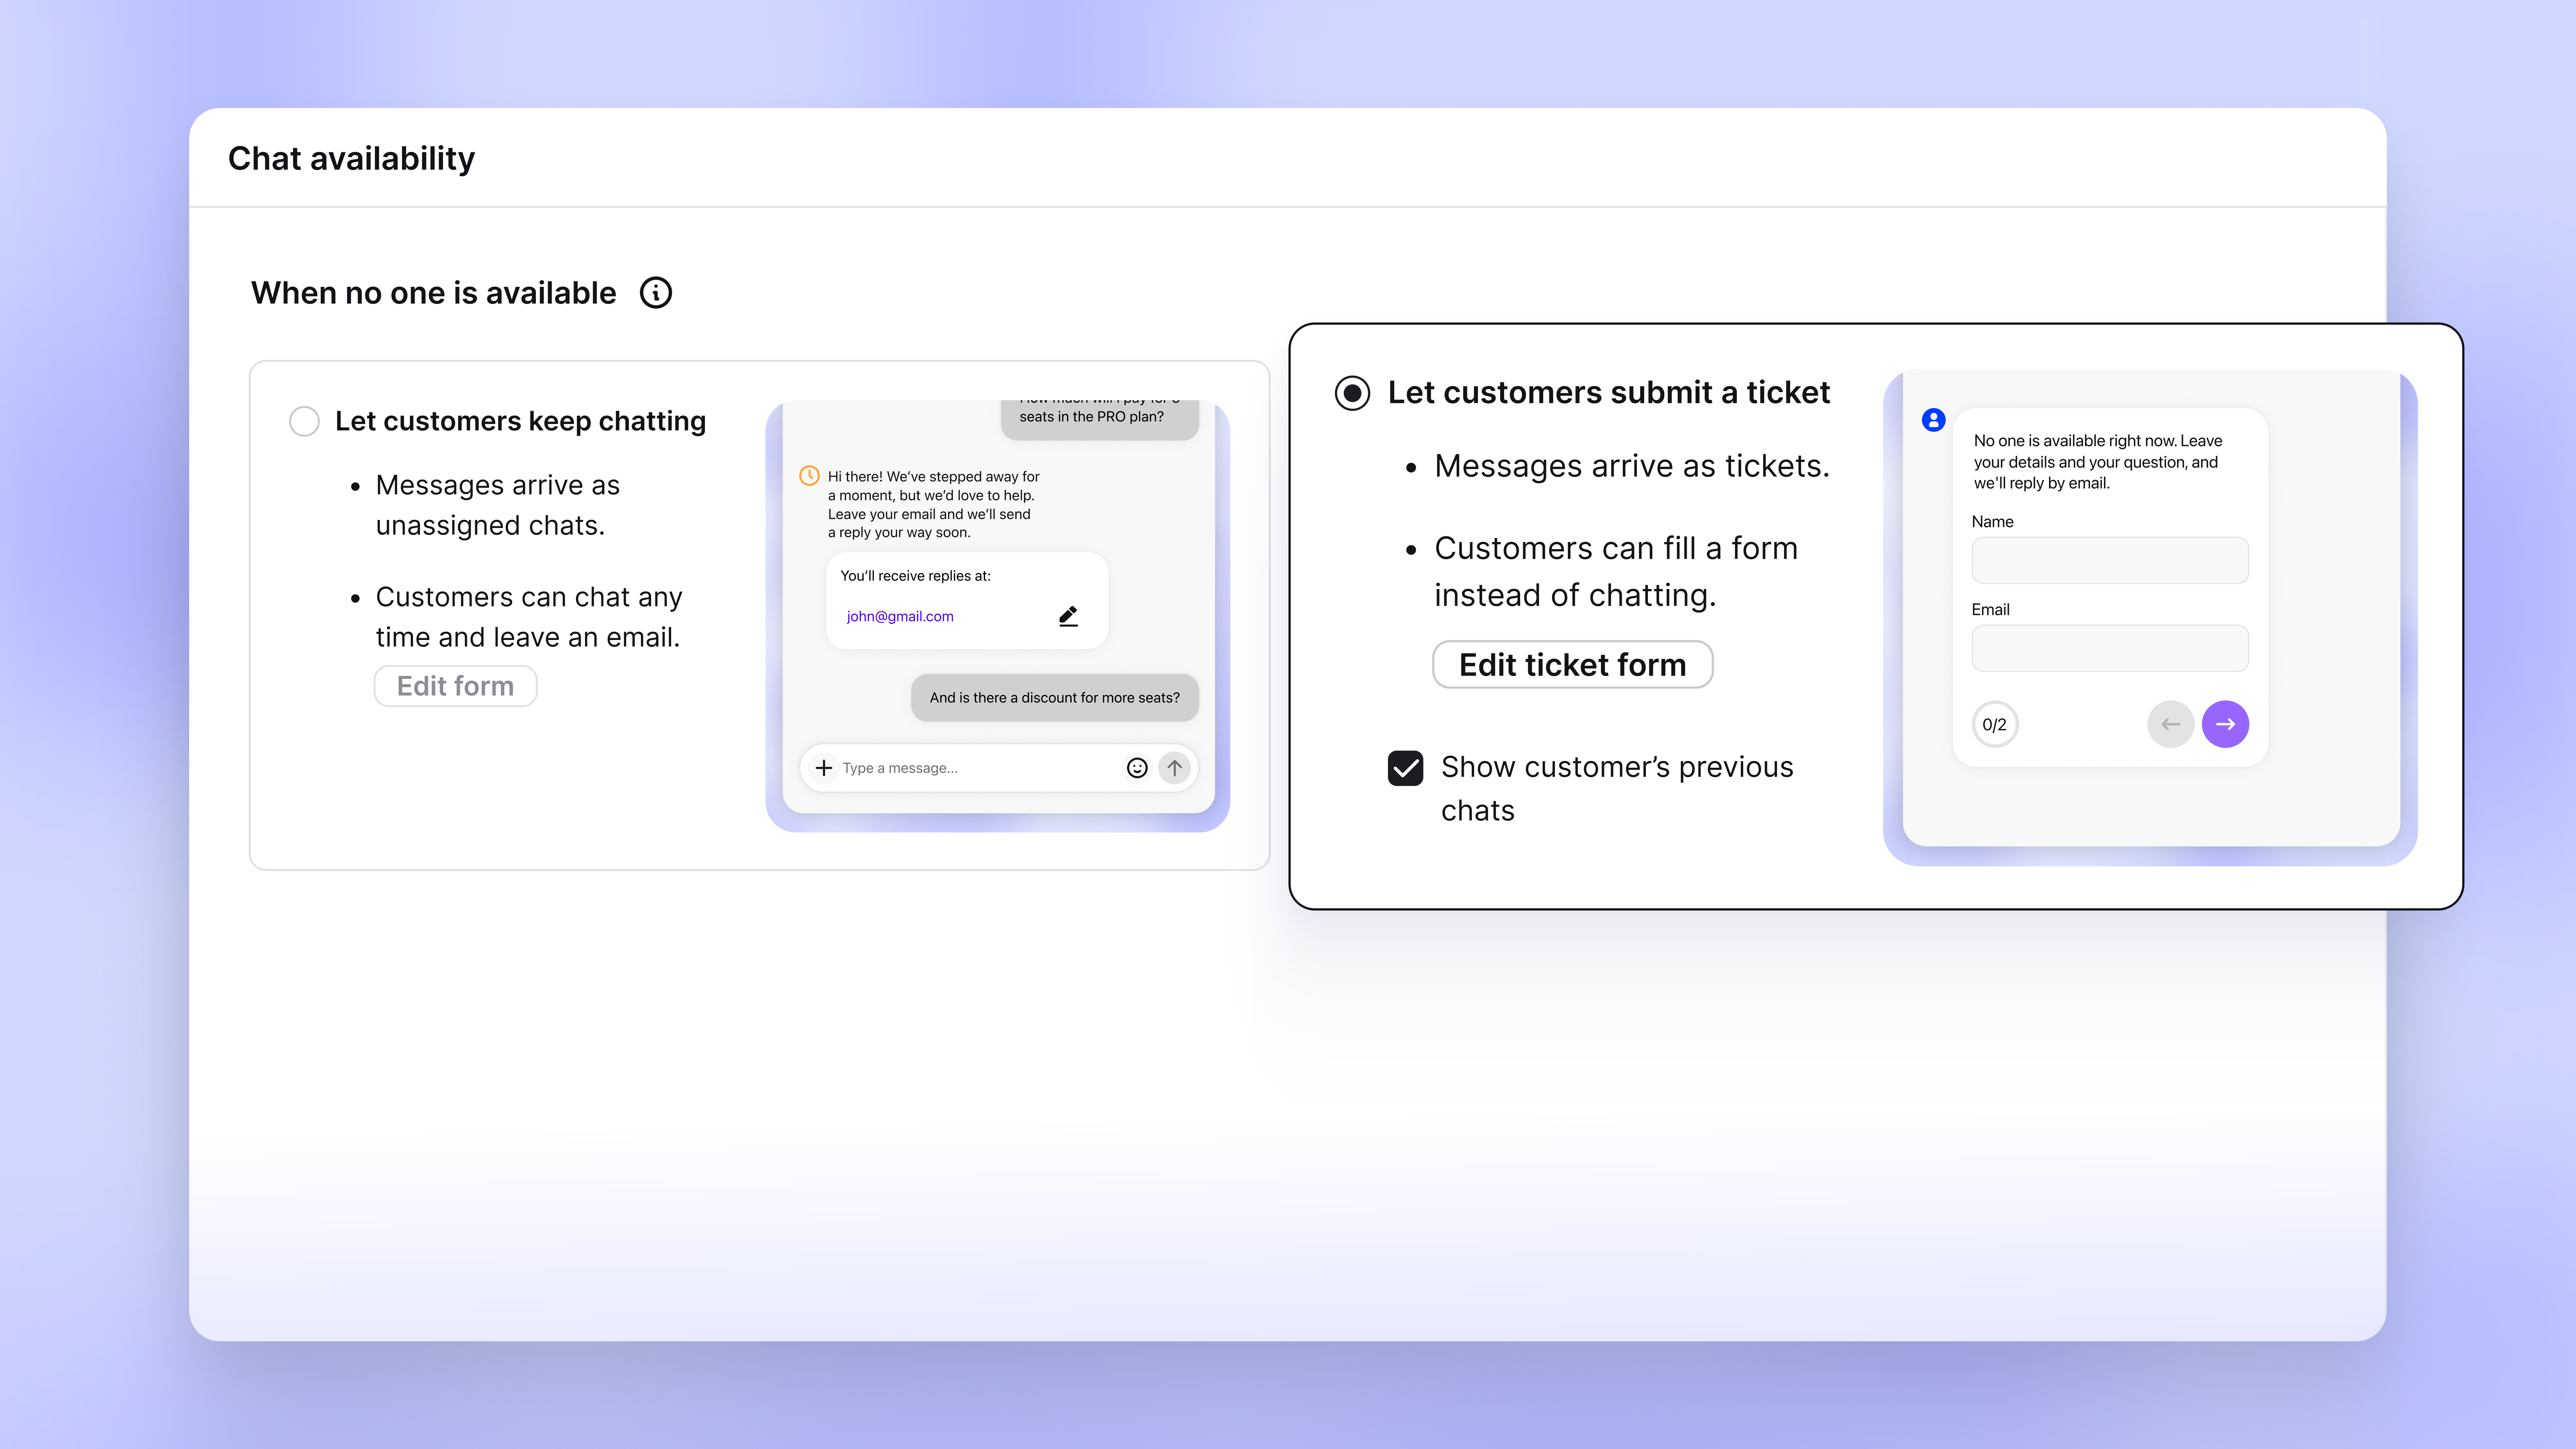Click the pencil edit icon next to john@gmail.com

(x=1068, y=616)
